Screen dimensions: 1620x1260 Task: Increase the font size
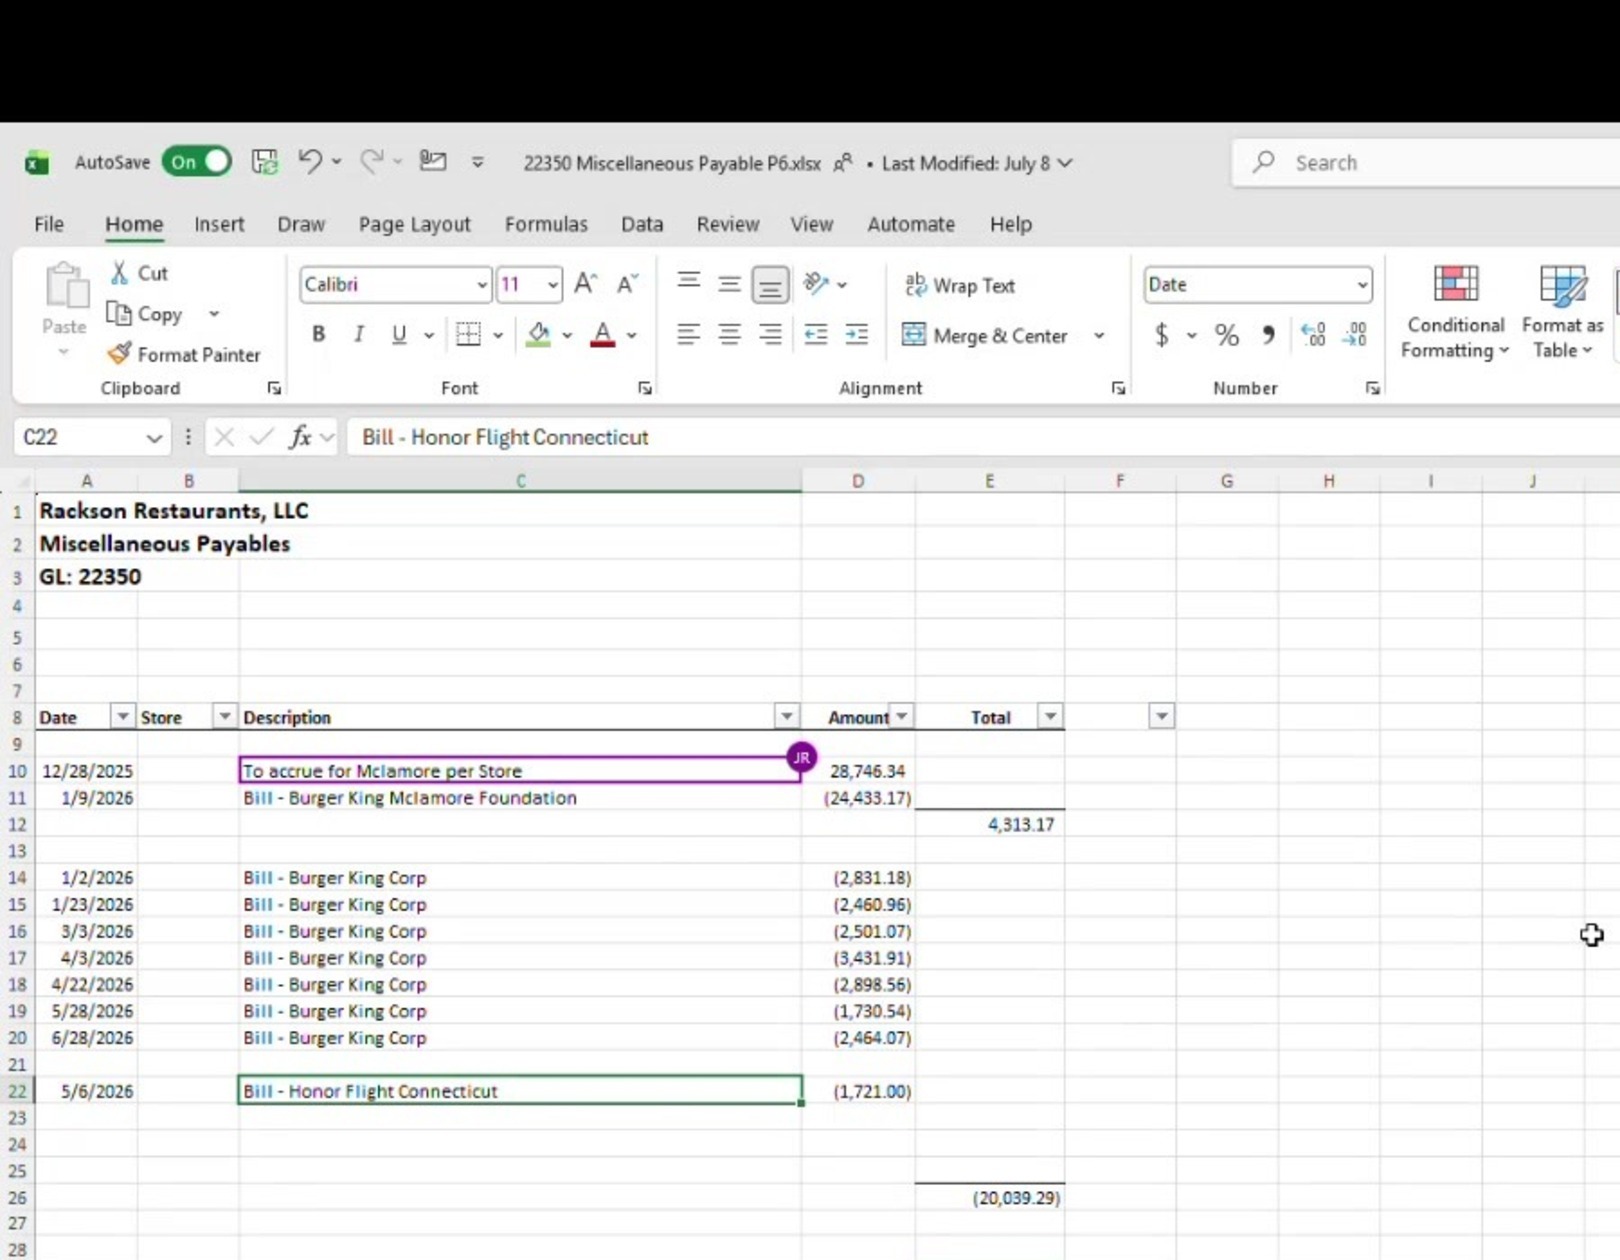point(586,285)
